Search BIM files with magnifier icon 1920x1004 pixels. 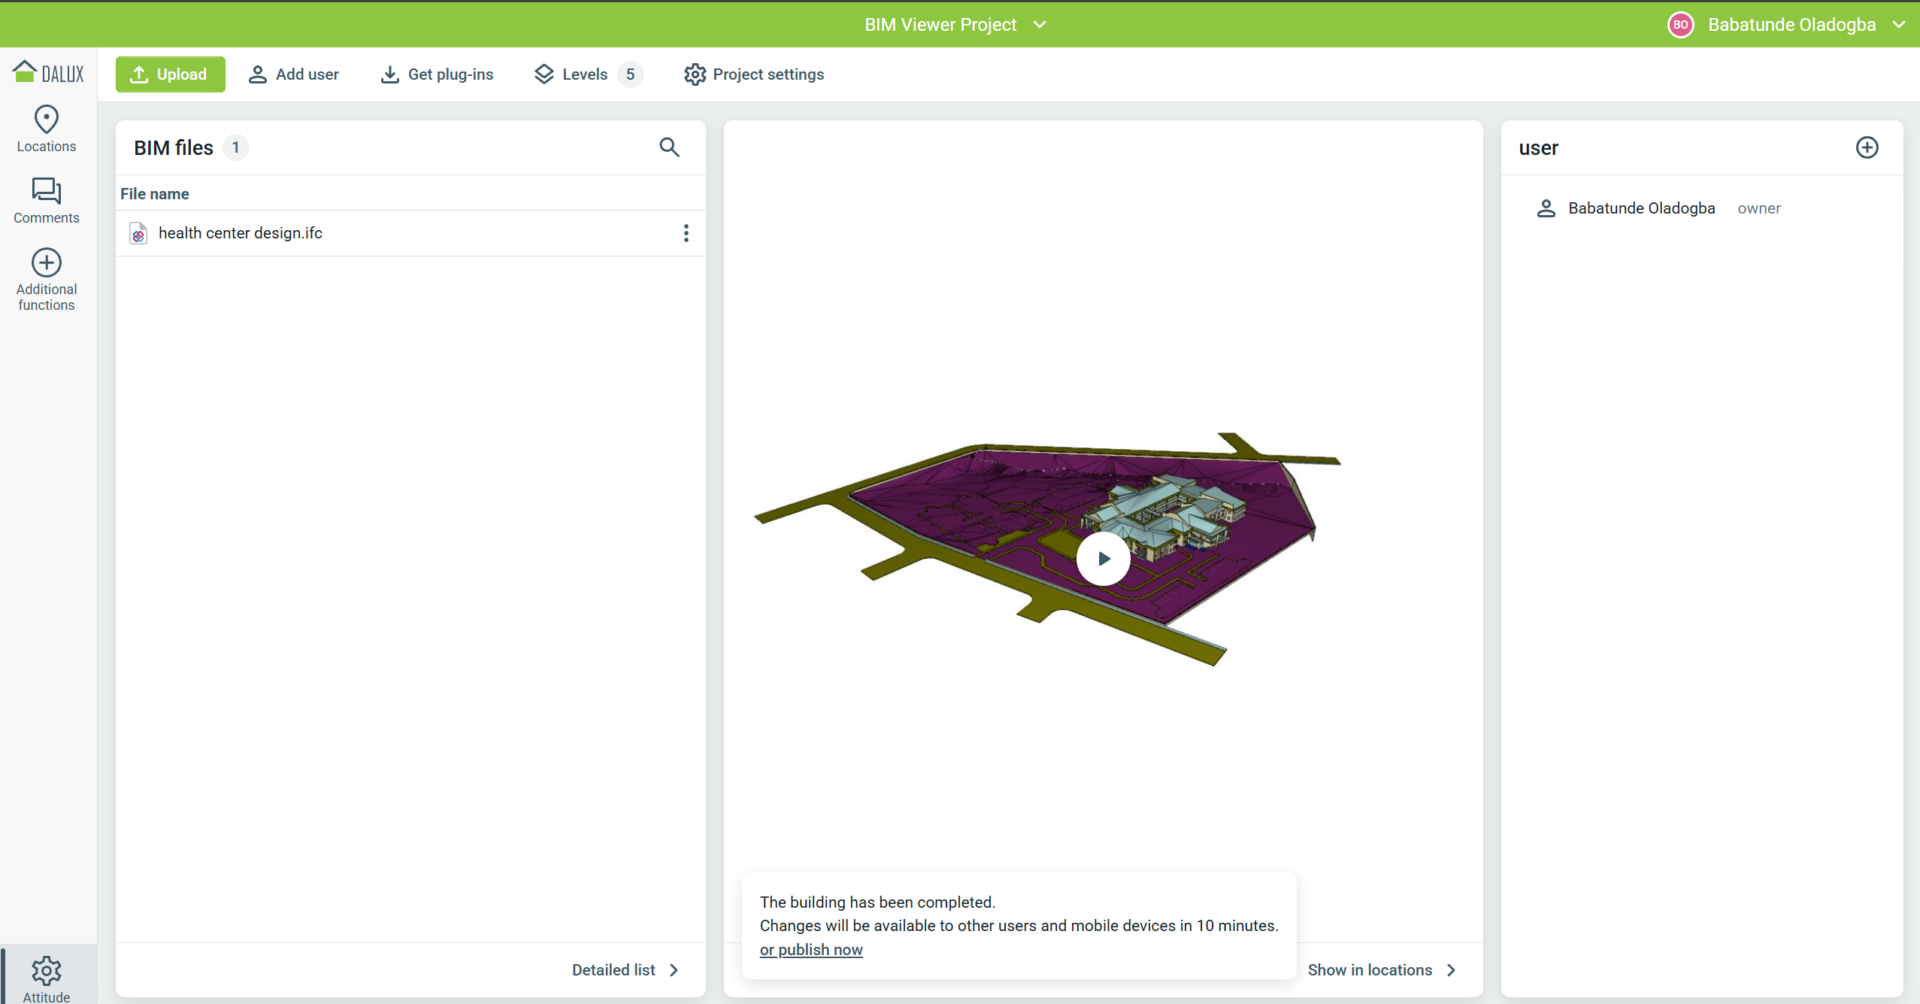coord(669,147)
